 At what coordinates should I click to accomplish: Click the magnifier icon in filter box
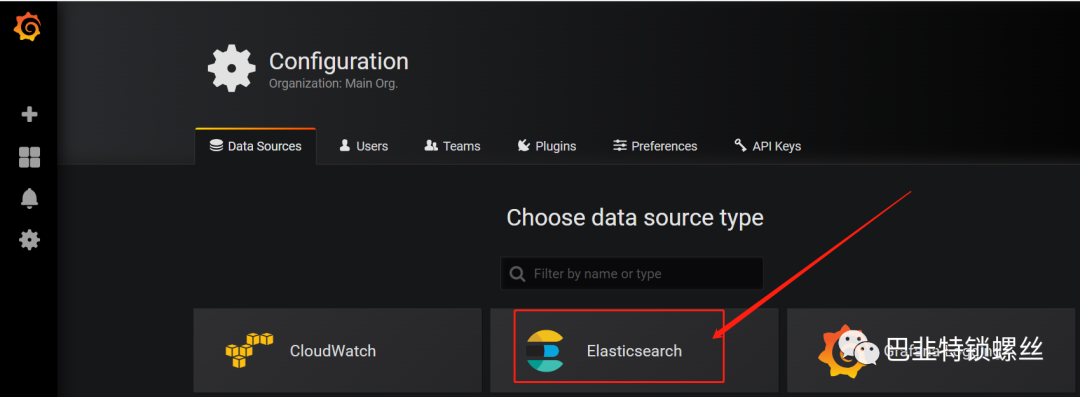click(x=517, y=274)
